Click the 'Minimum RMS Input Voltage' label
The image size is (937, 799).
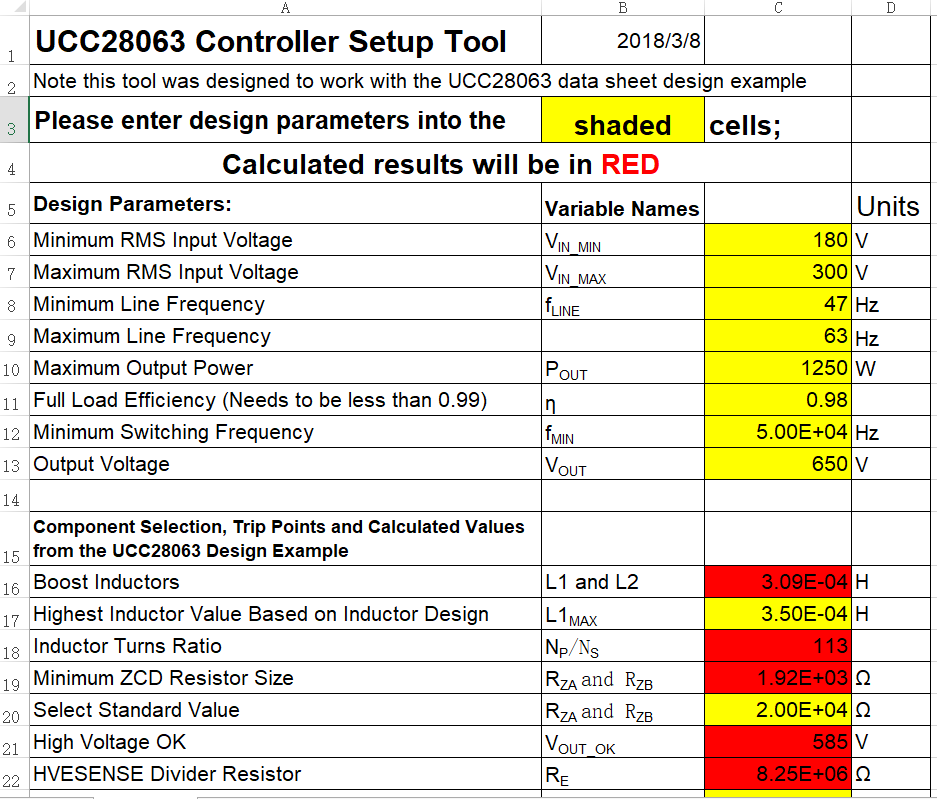(163, 240)
